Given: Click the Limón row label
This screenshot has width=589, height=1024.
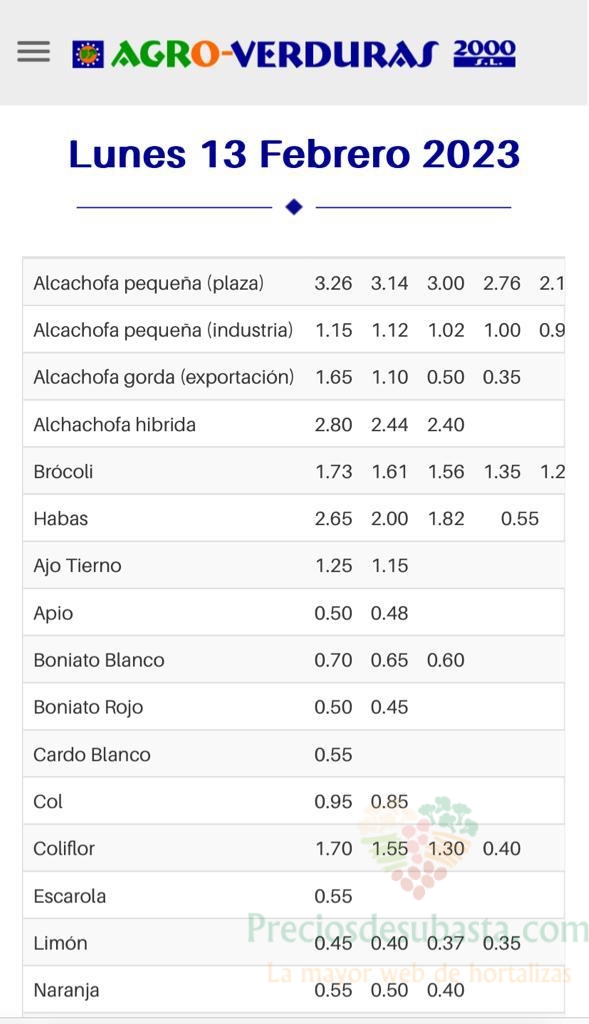Looking at the screenshot, I should 60,943.
